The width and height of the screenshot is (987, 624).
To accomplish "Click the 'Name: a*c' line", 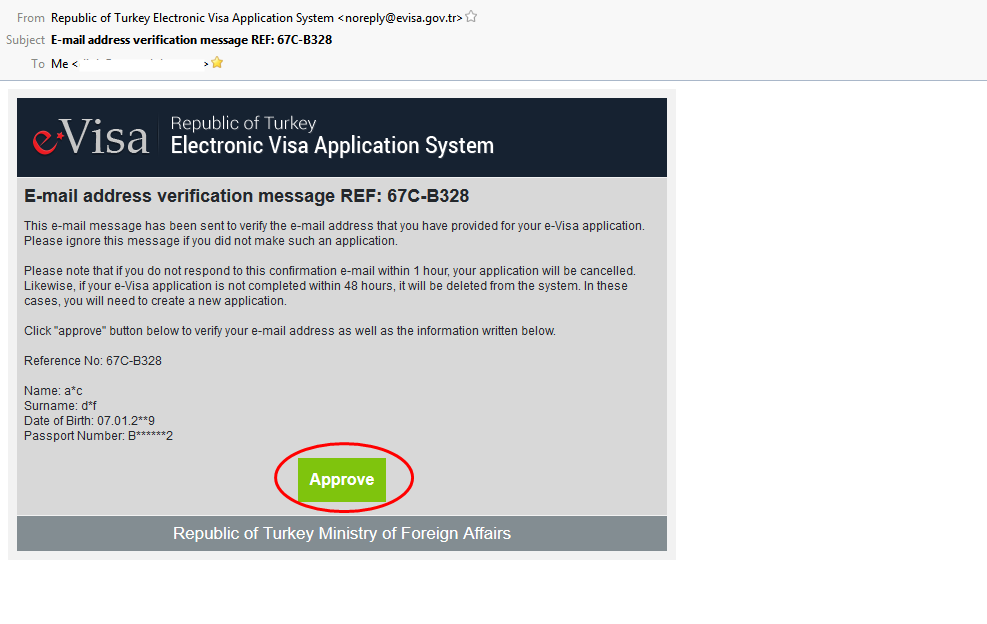I will (54, 391).
